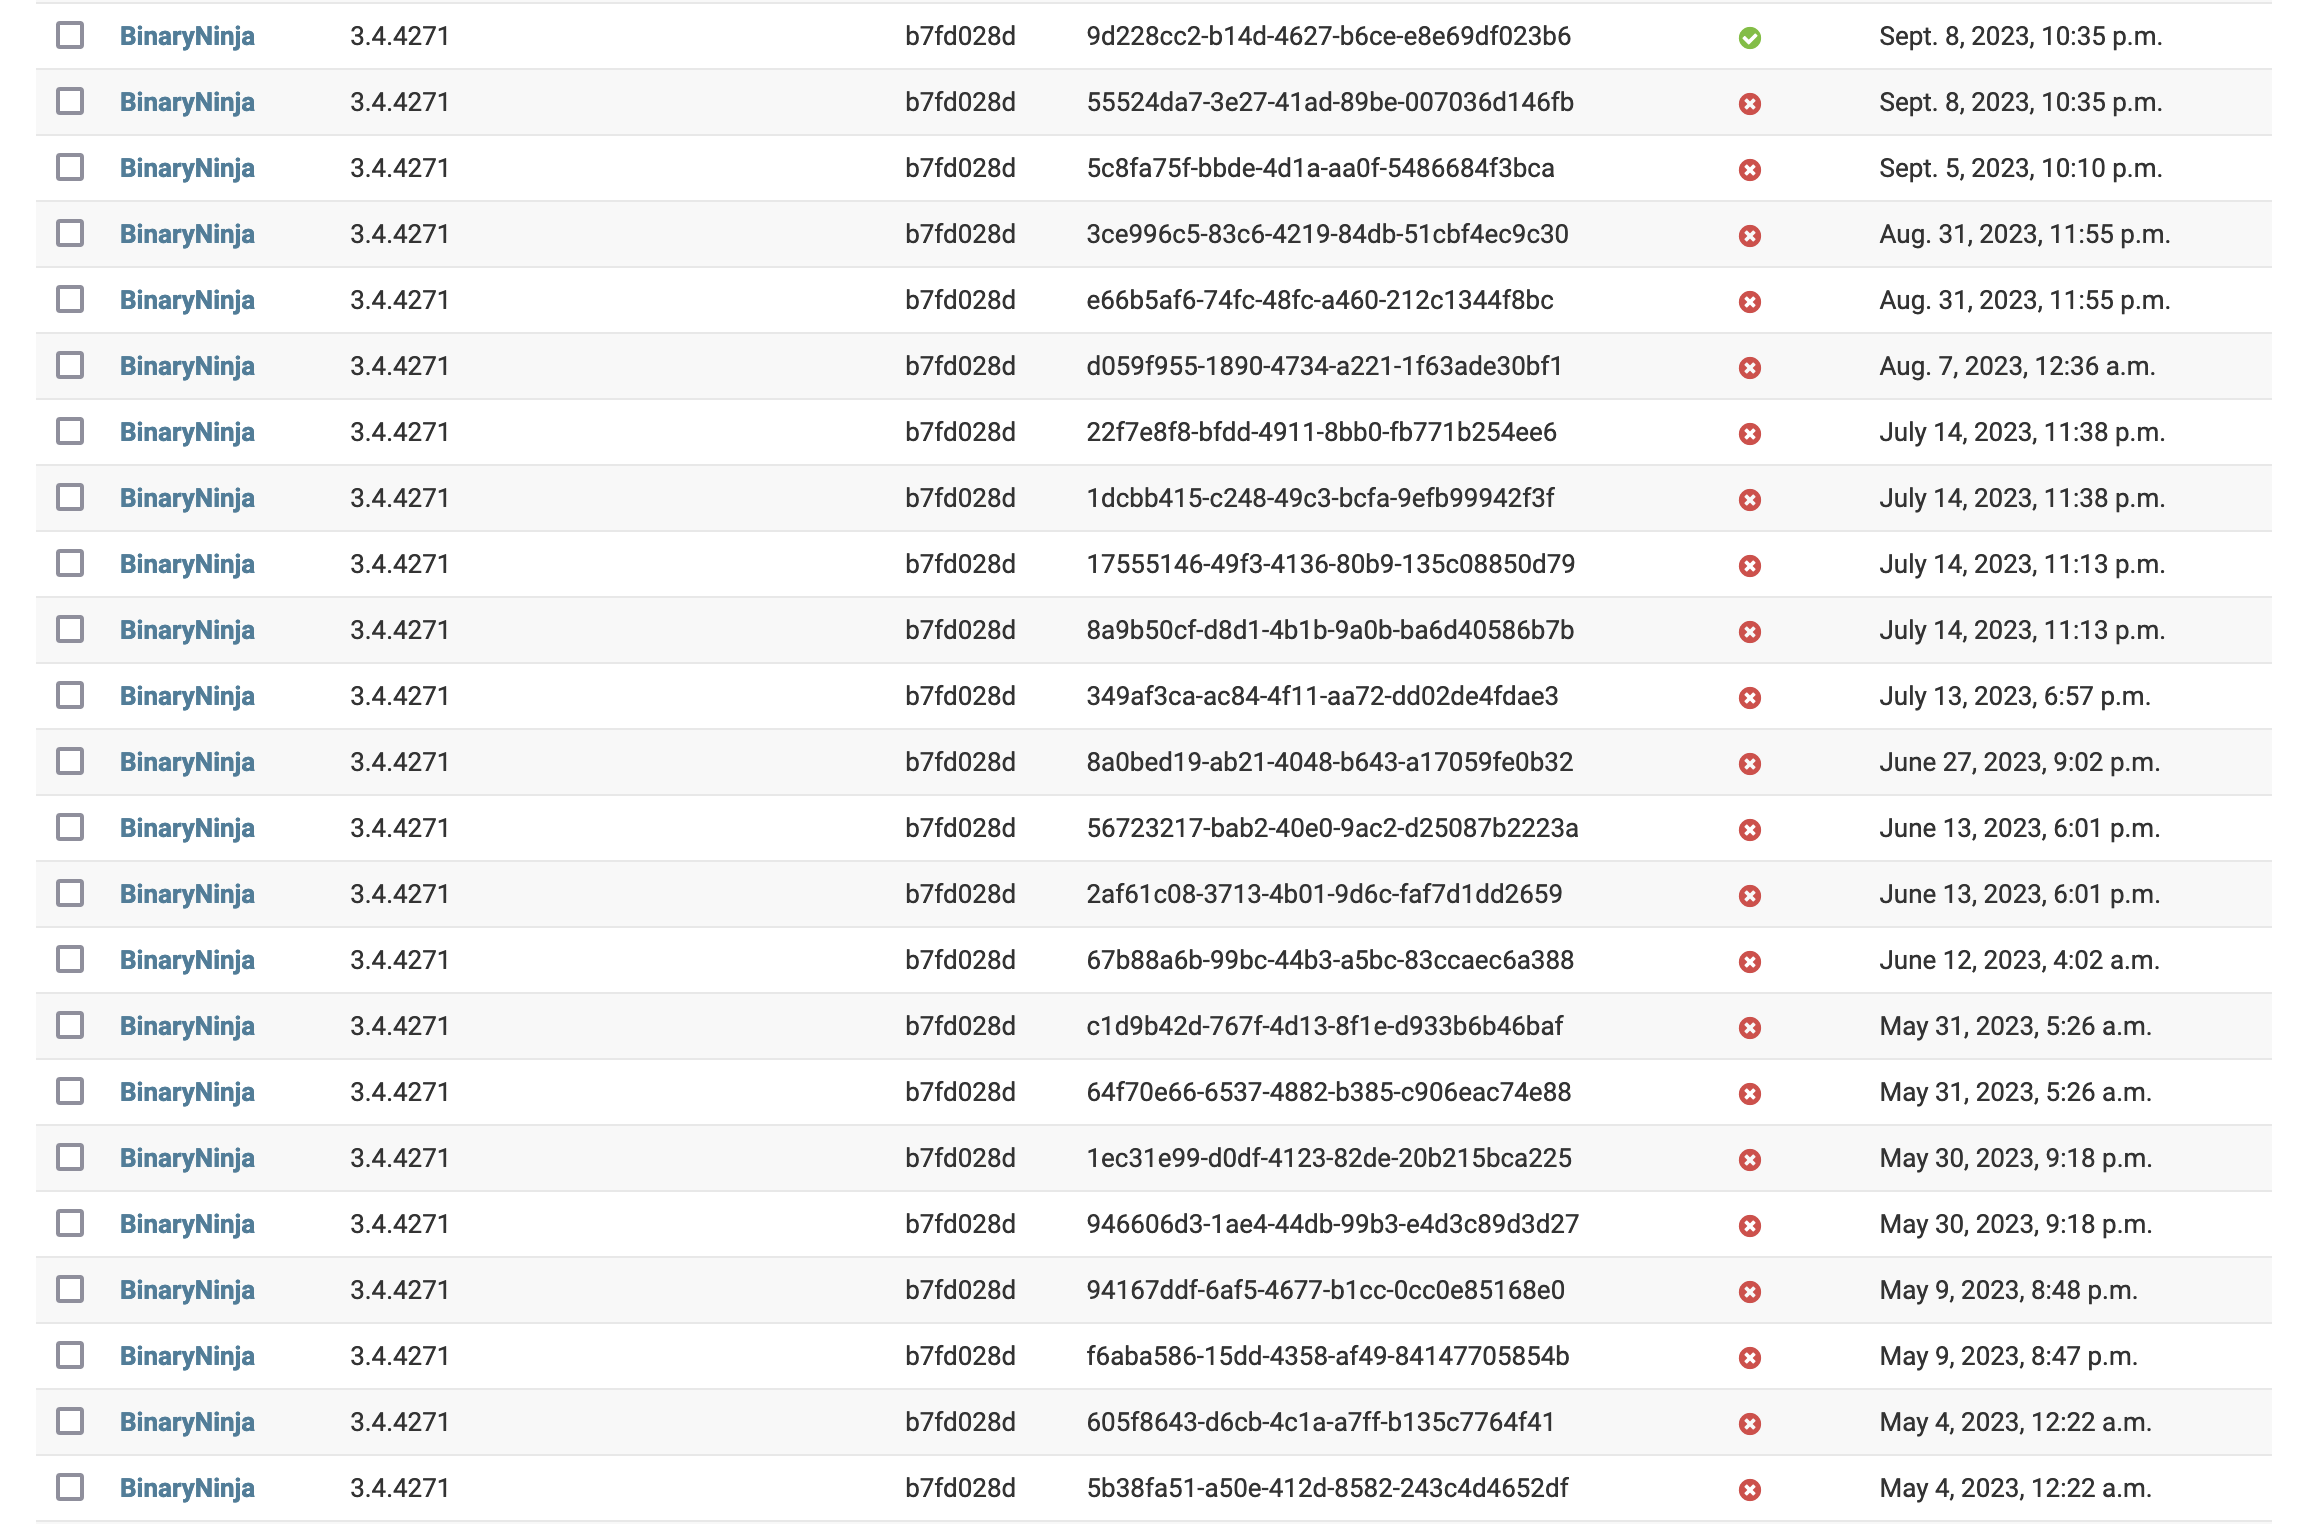Tick the checkbox on the July 13 row
2300x1524 pixels.
[68, 696]
